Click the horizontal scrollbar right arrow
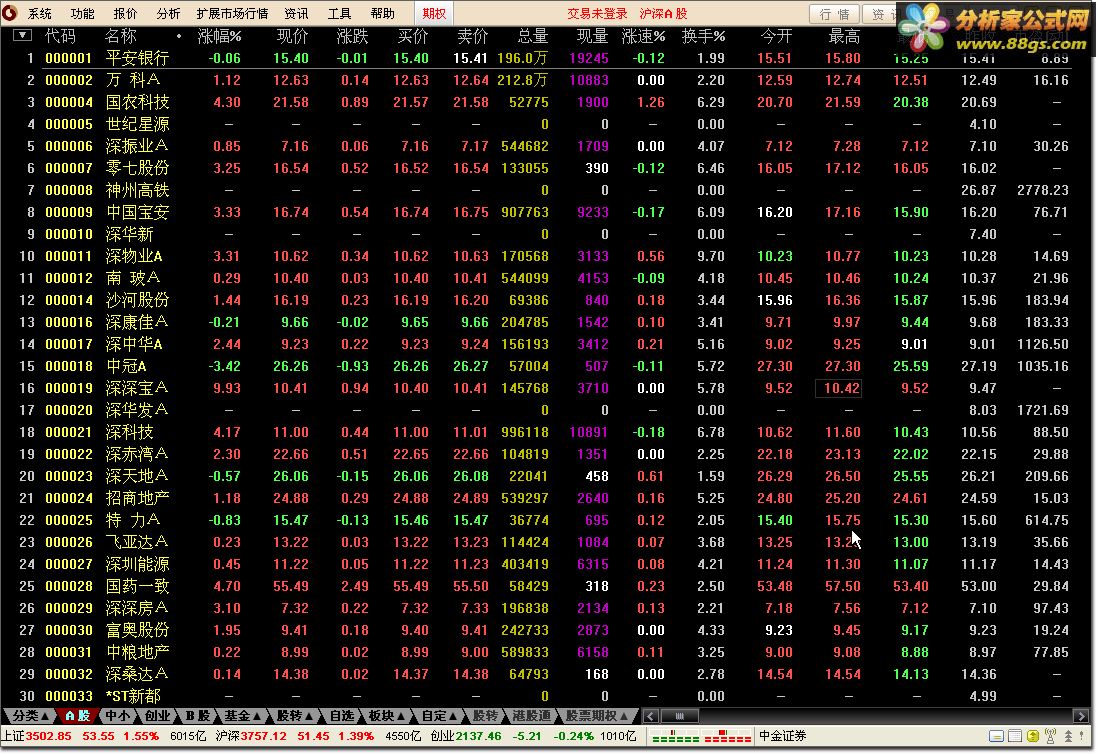 [1080, 716]
